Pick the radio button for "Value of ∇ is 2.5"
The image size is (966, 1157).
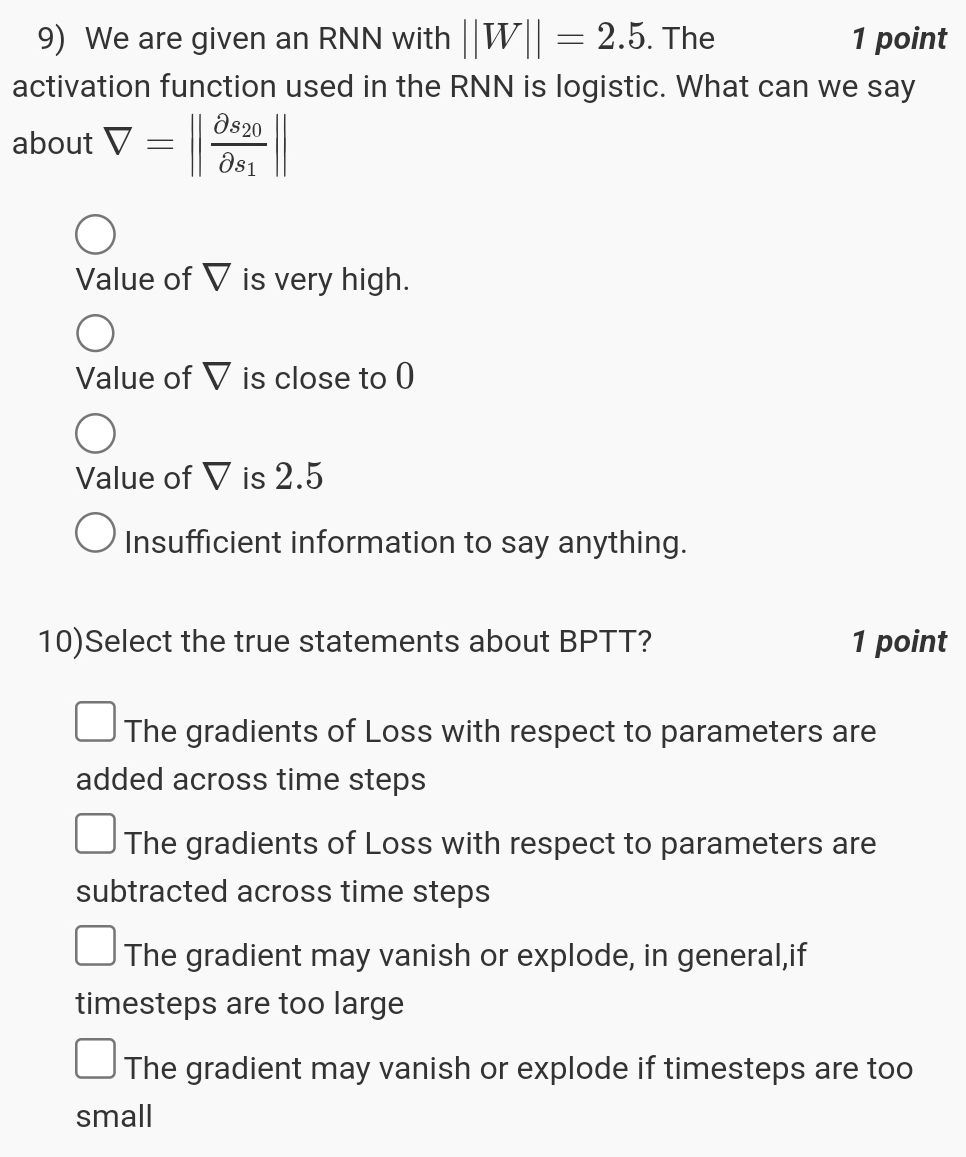click(94, 435)
